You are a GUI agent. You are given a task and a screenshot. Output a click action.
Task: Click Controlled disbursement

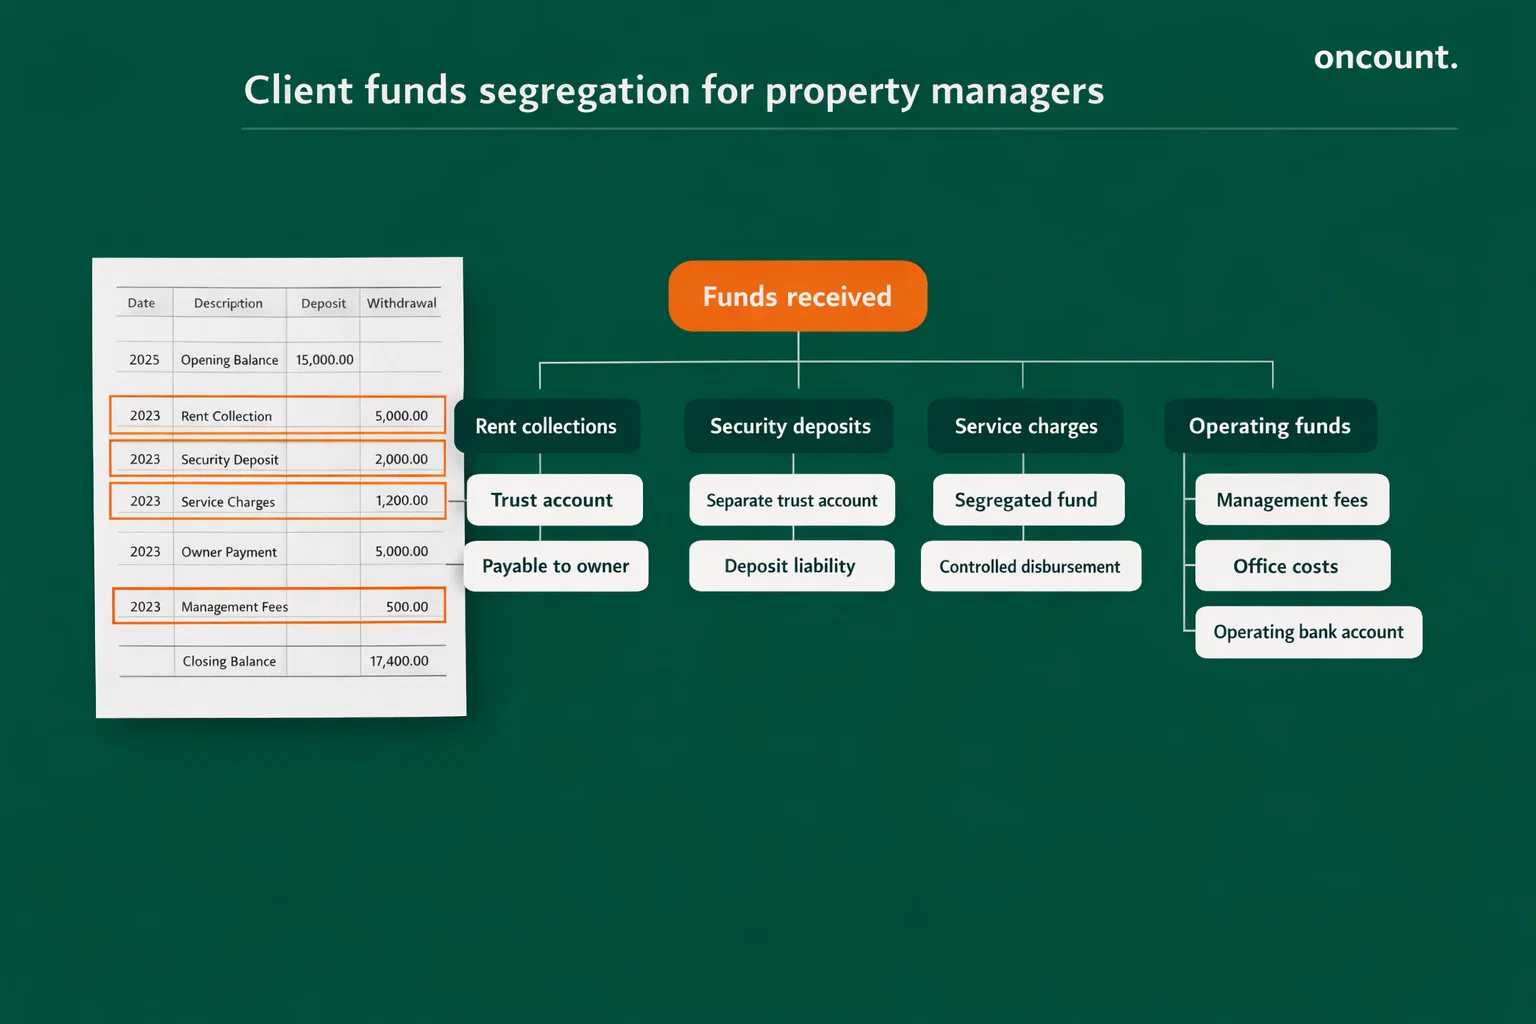[x=1030, y=565]
